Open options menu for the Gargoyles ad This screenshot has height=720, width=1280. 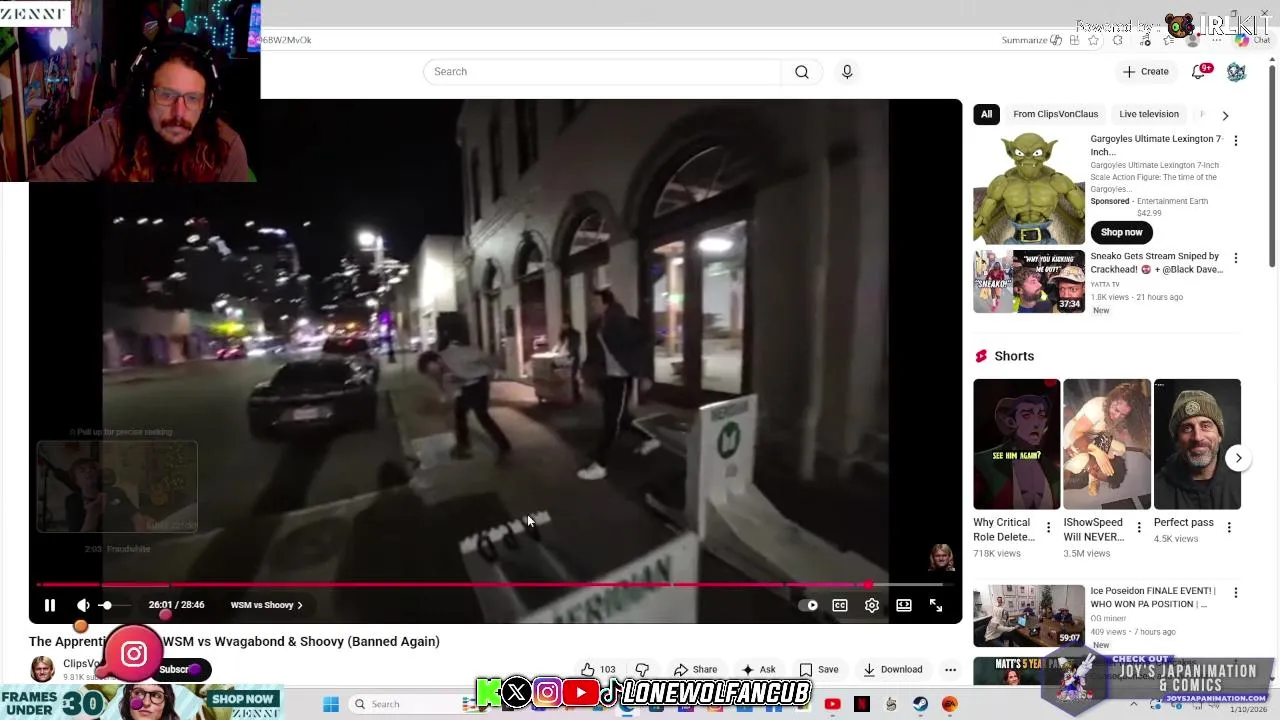pos(1236,141)
